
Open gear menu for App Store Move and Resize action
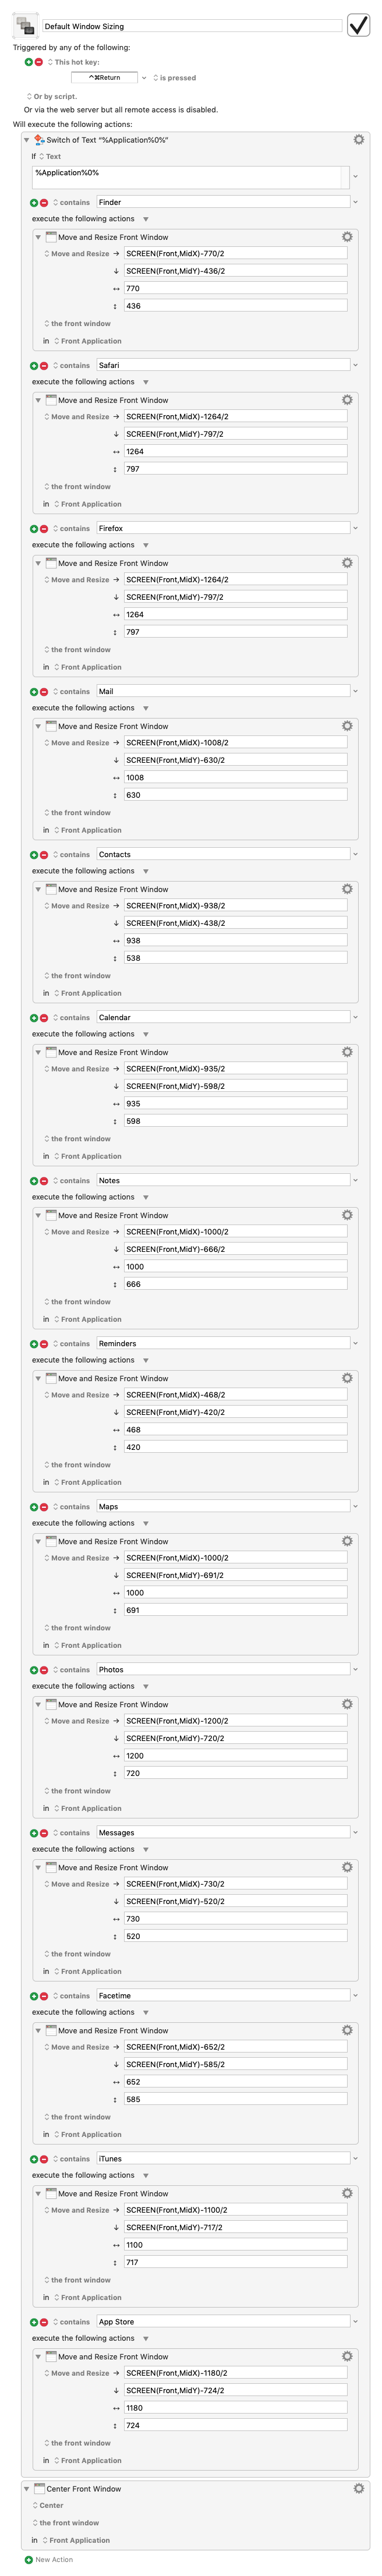pyautogui.click(x=347, y=2356)
